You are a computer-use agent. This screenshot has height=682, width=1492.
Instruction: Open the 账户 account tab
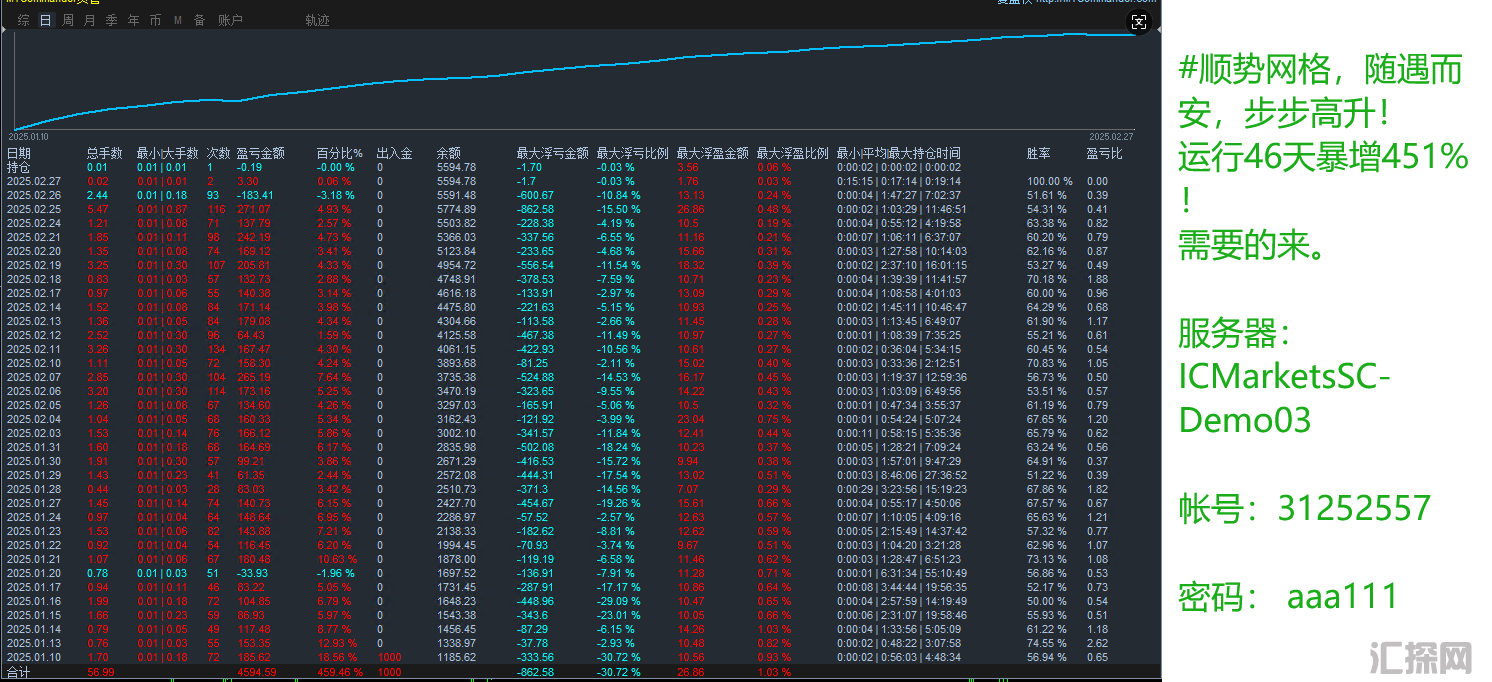(230, 20)
